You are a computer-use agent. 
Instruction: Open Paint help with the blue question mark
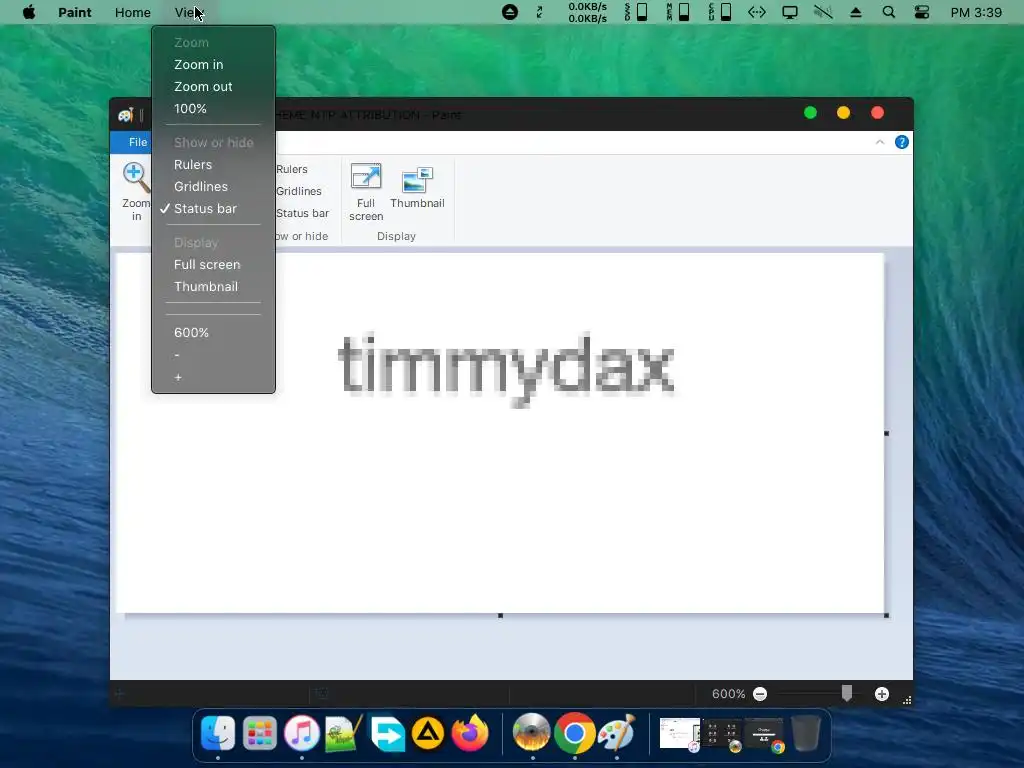(901, 142)
